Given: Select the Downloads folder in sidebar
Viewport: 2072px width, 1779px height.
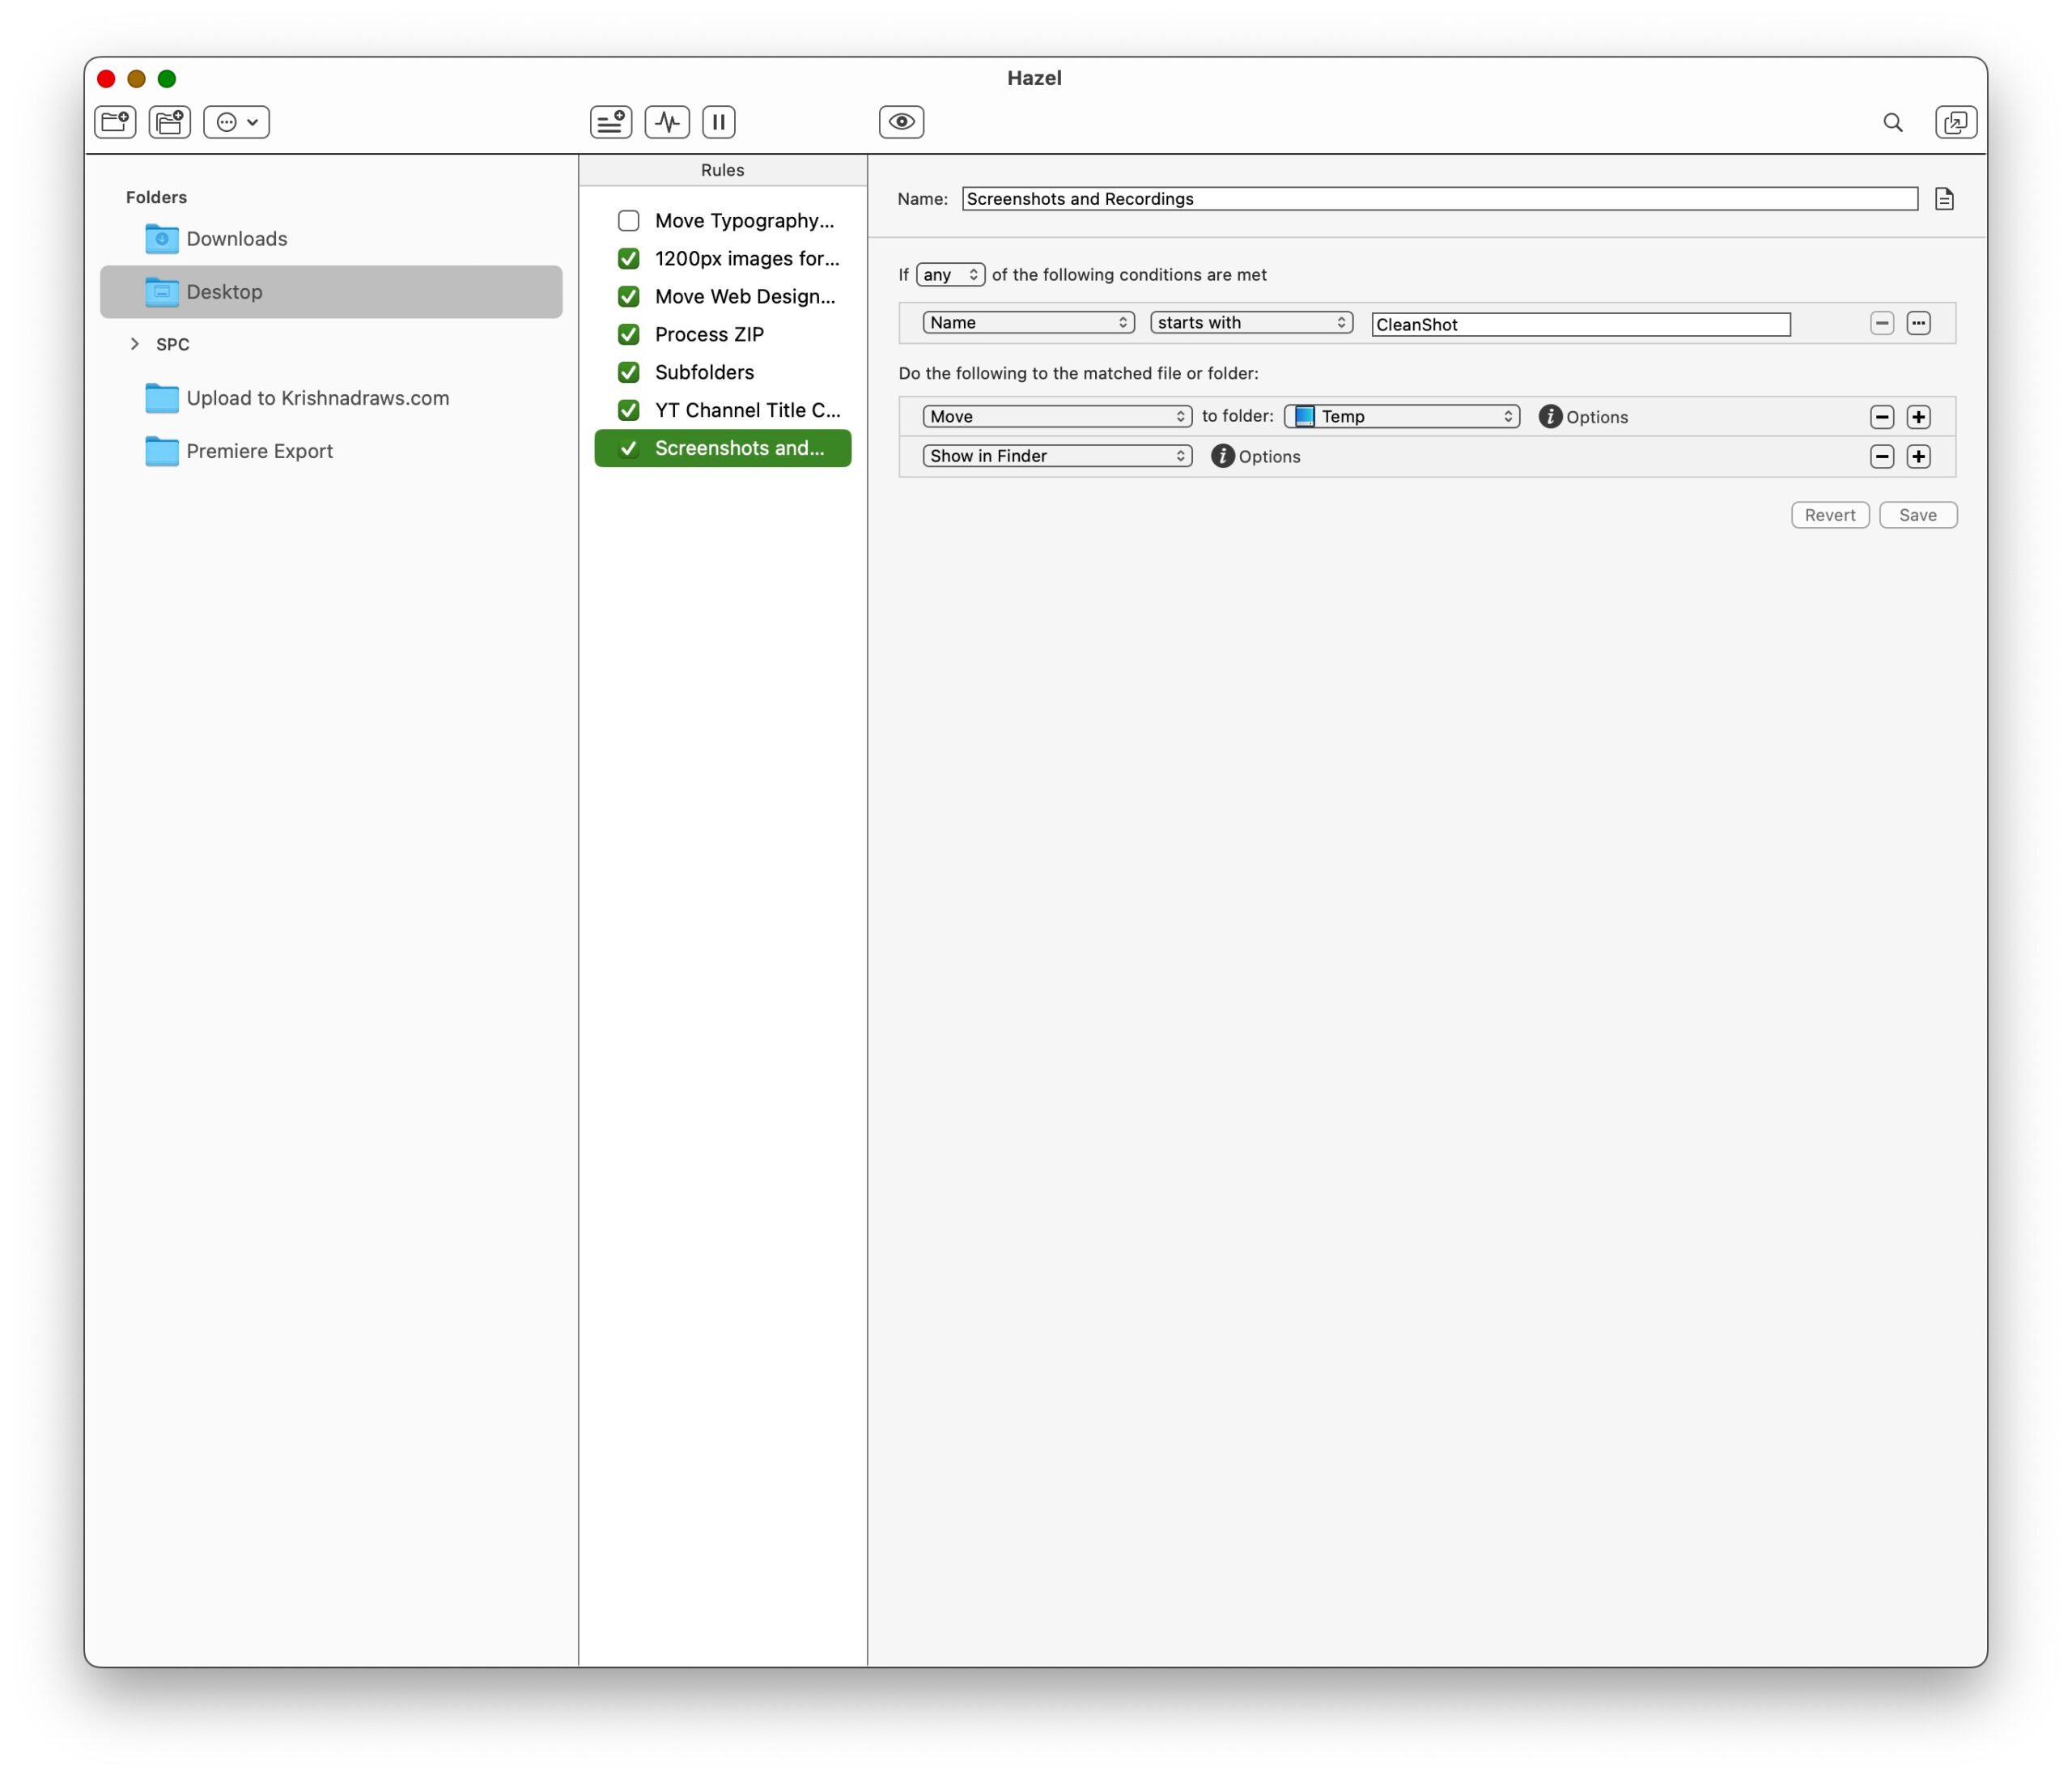Looking at the screenshot, I should [x=236, y=239].
